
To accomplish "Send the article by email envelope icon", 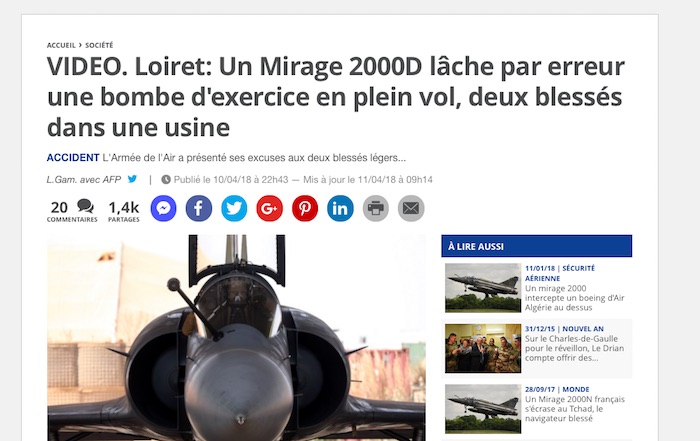I will tap(411, 208).
